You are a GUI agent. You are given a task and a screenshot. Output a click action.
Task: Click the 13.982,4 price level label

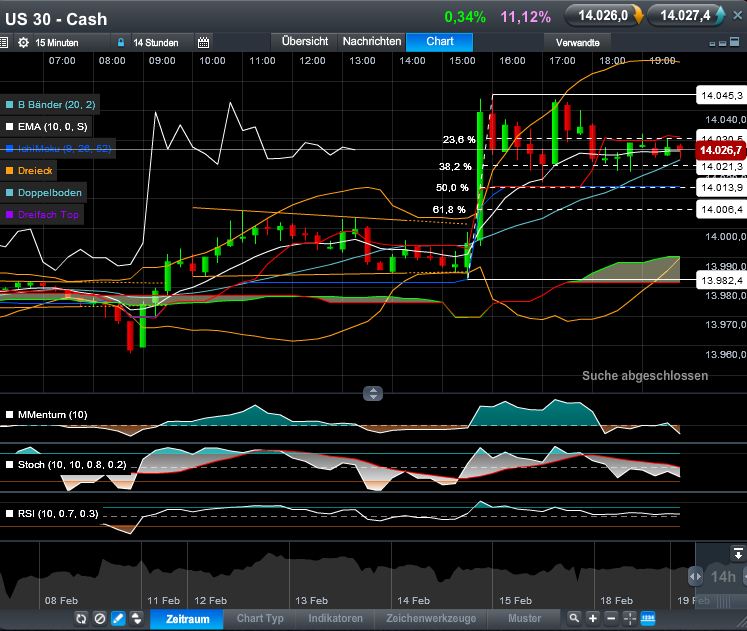[721, 280]
